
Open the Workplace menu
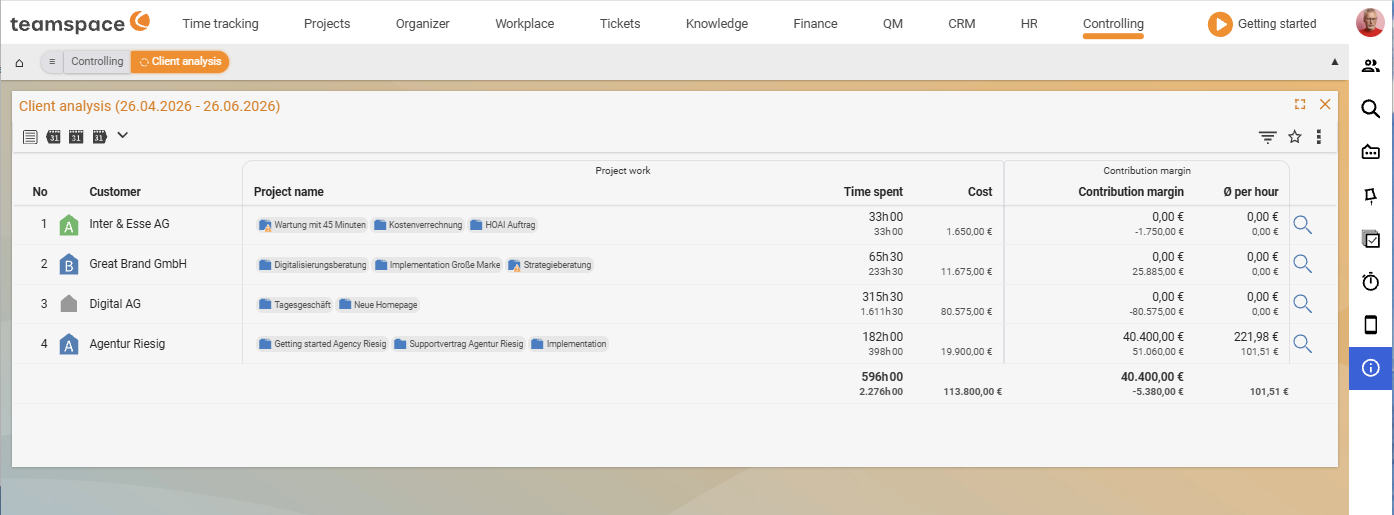[525, 23]
